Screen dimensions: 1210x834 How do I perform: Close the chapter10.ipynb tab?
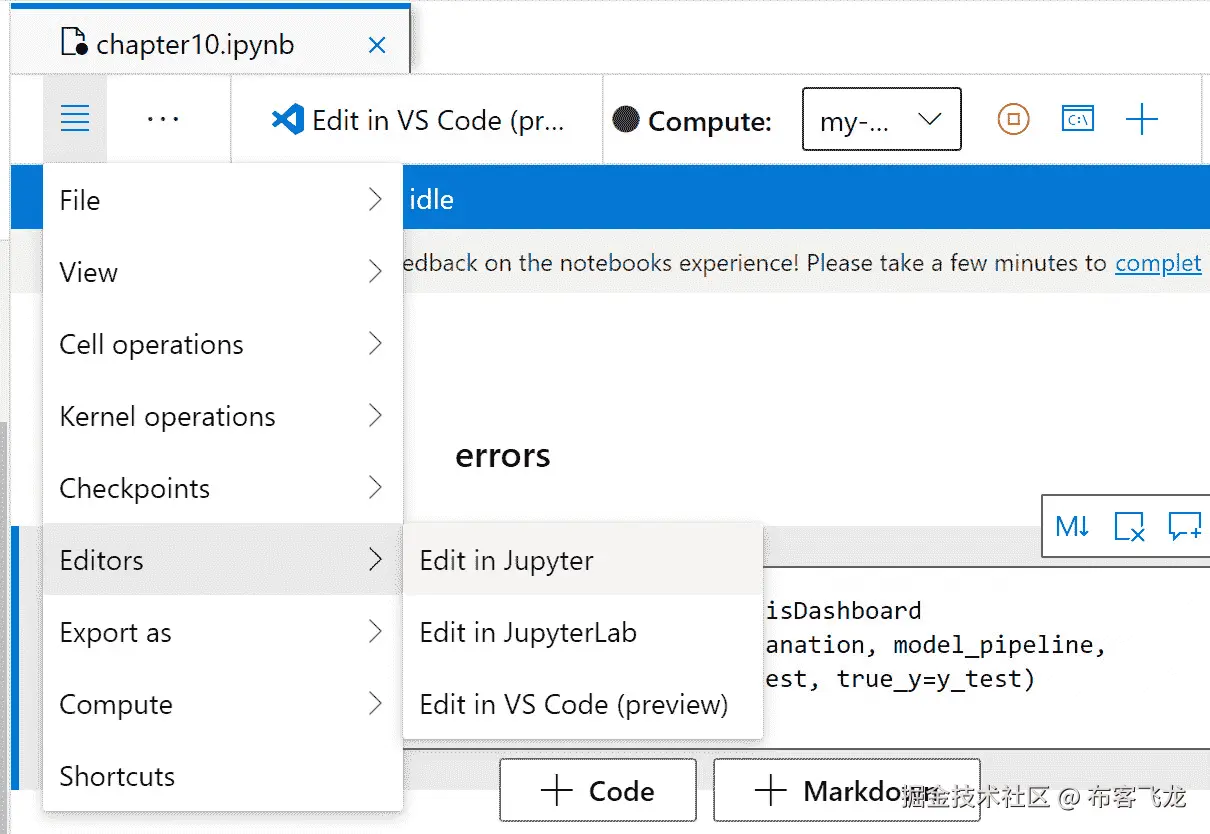pos(377,44)
